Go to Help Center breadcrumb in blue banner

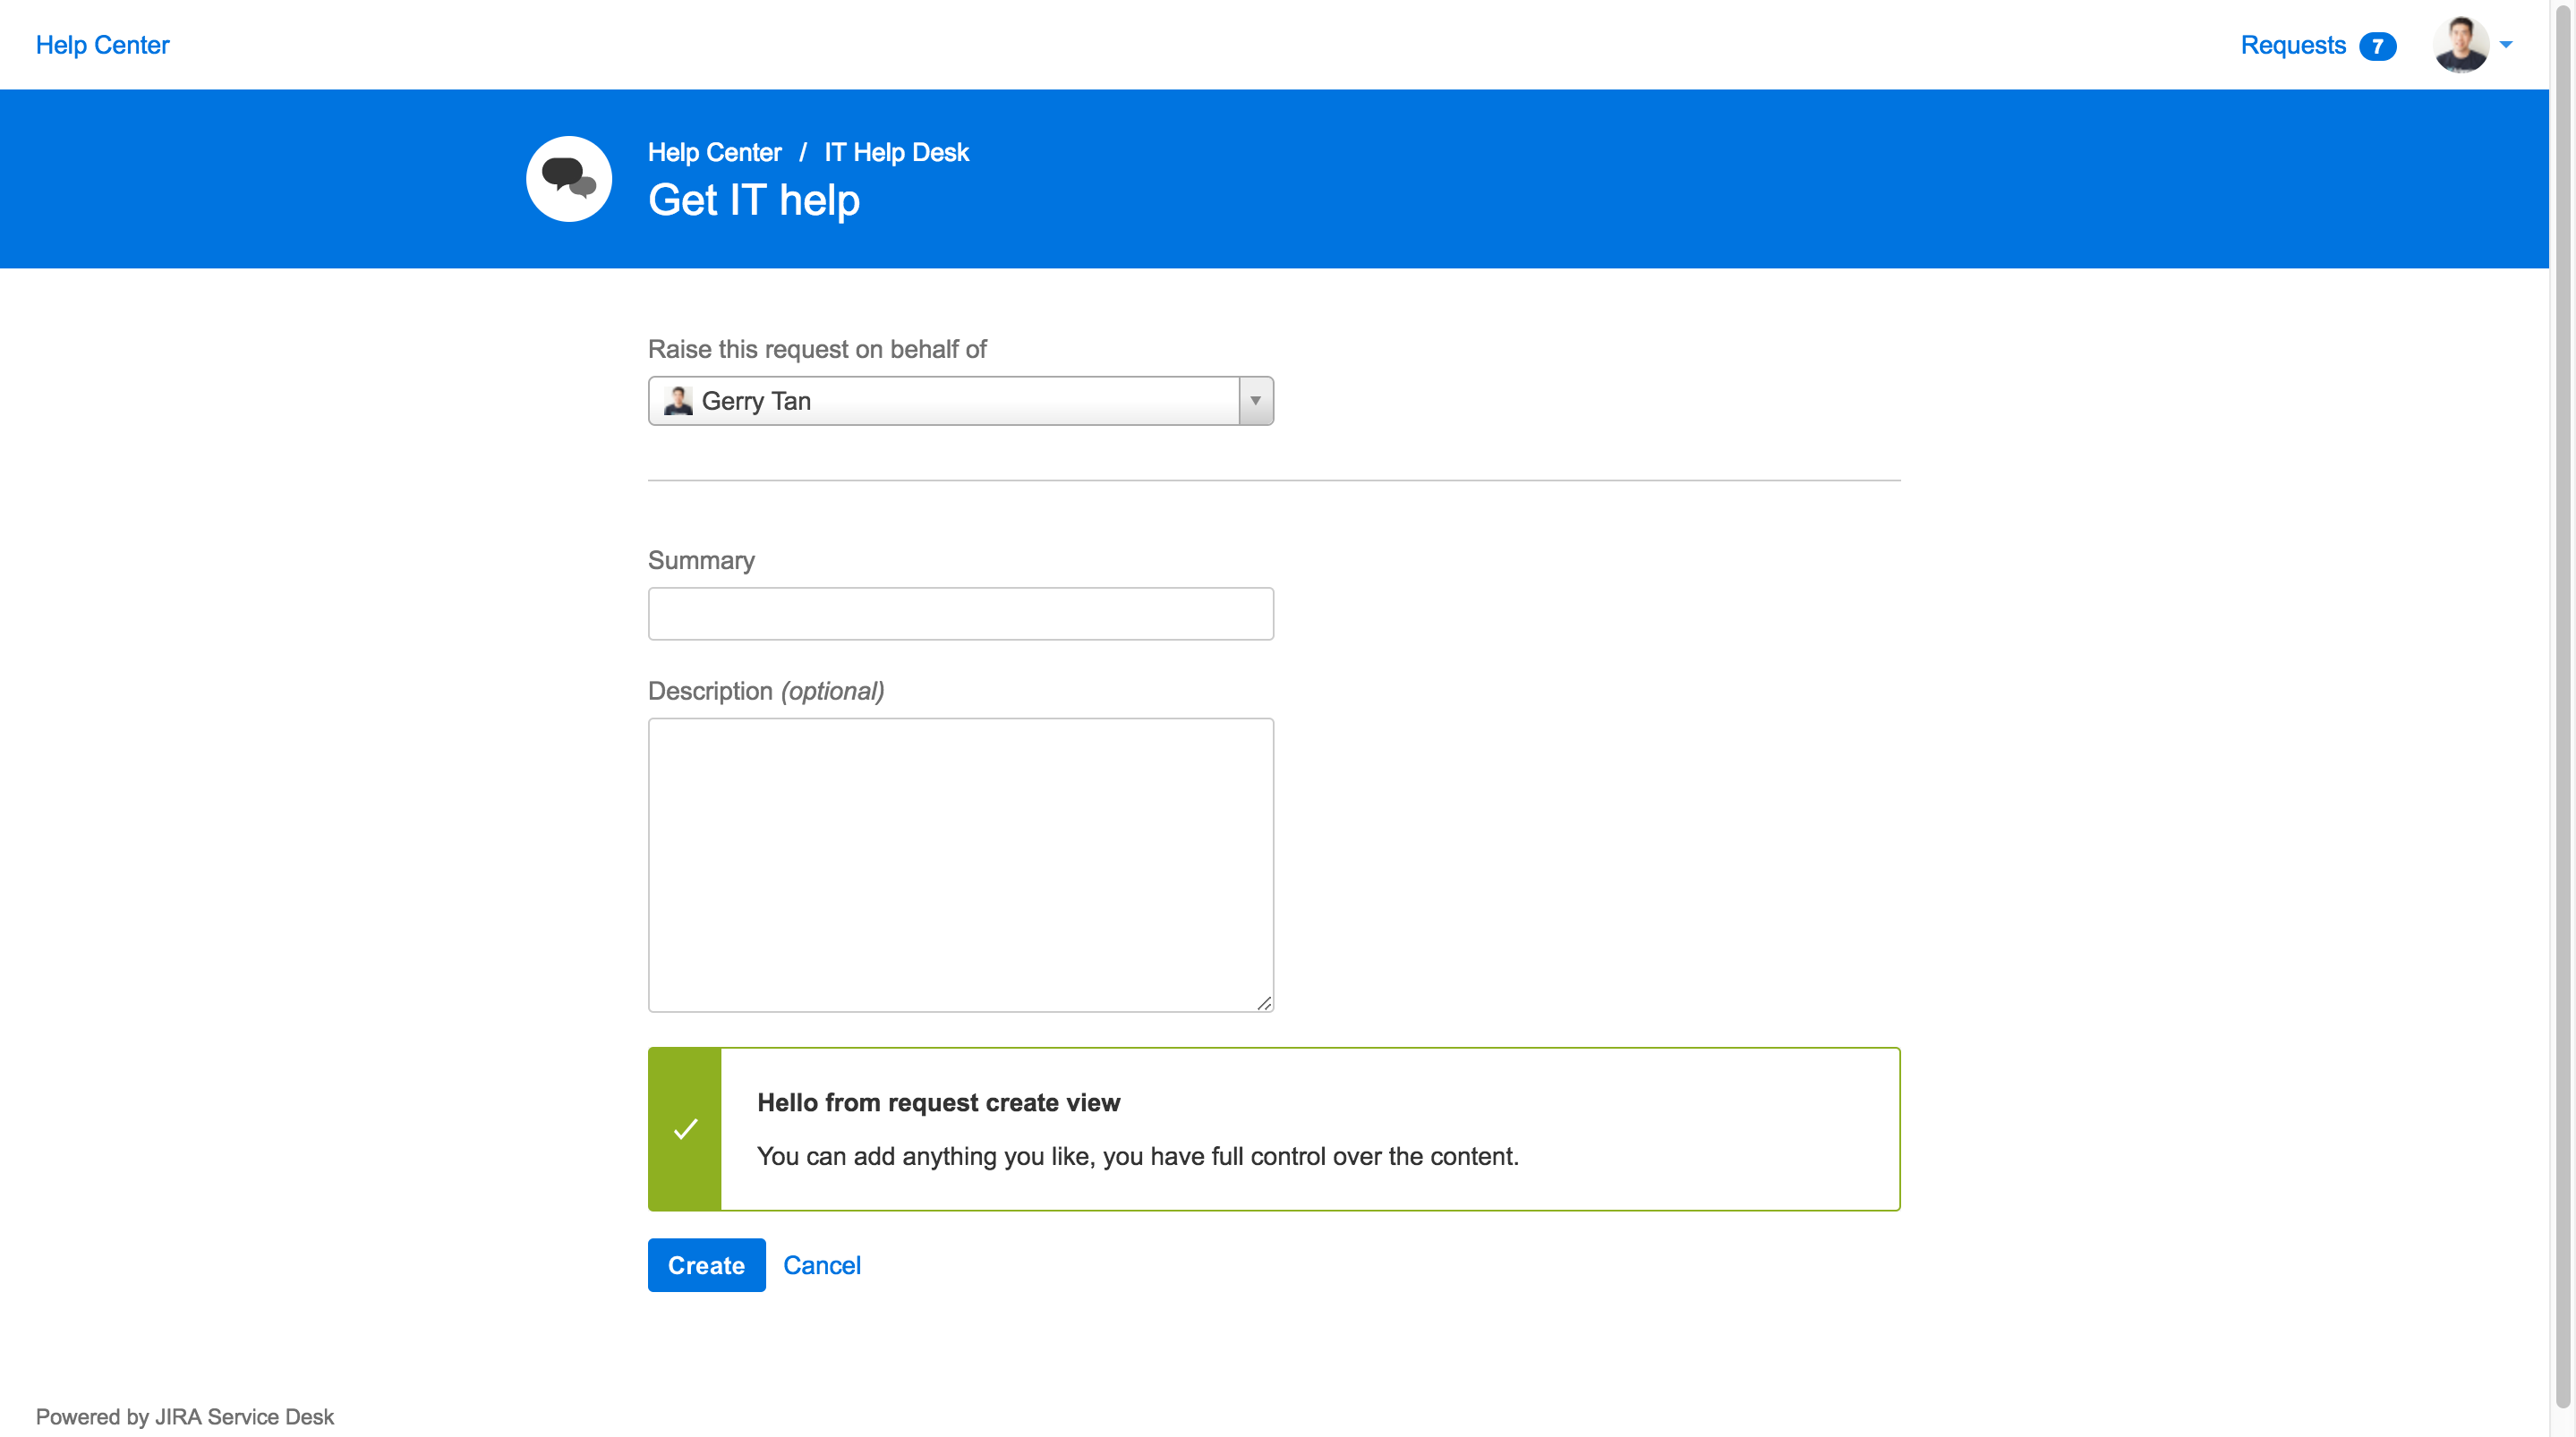[x=714, y=152]
